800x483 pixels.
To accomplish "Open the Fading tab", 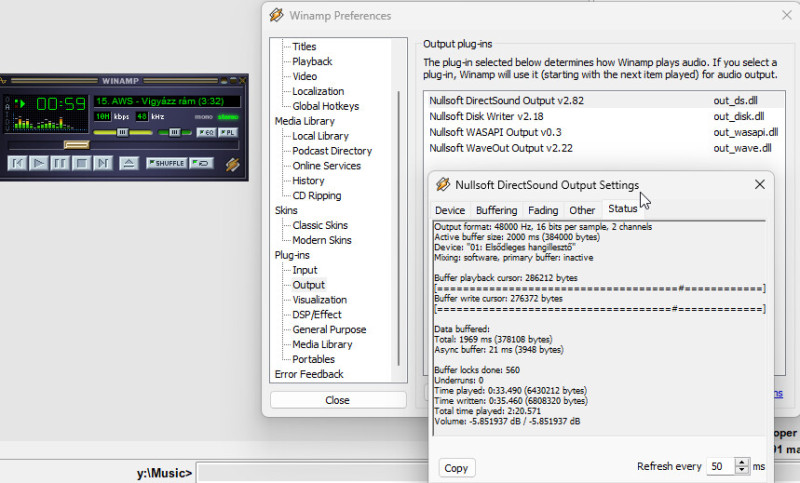I will tap(543, 210).
